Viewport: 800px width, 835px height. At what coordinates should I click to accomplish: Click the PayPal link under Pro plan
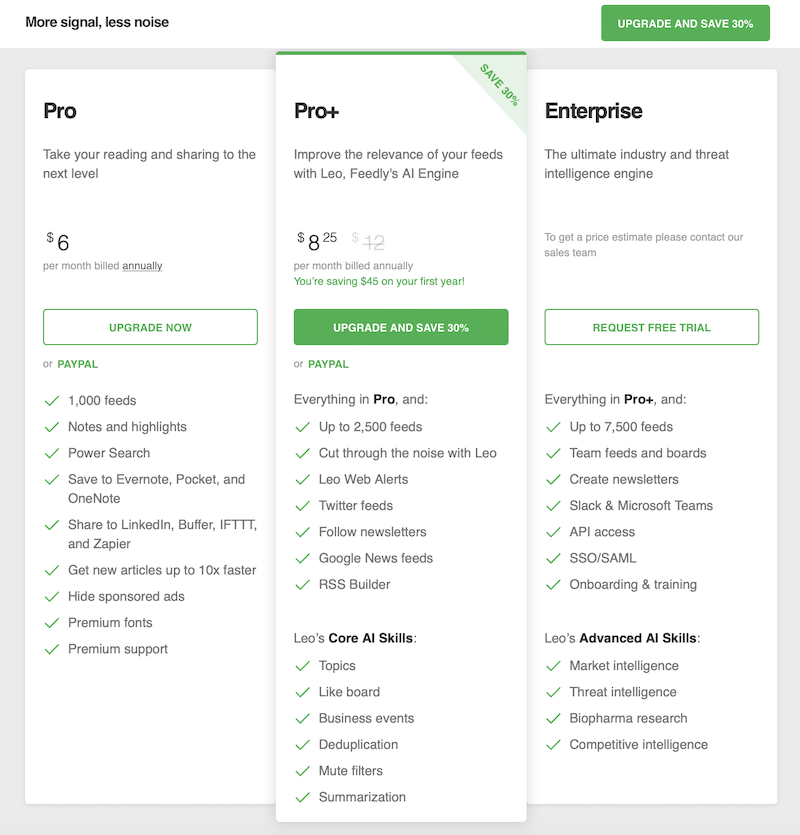coord(77,364)
